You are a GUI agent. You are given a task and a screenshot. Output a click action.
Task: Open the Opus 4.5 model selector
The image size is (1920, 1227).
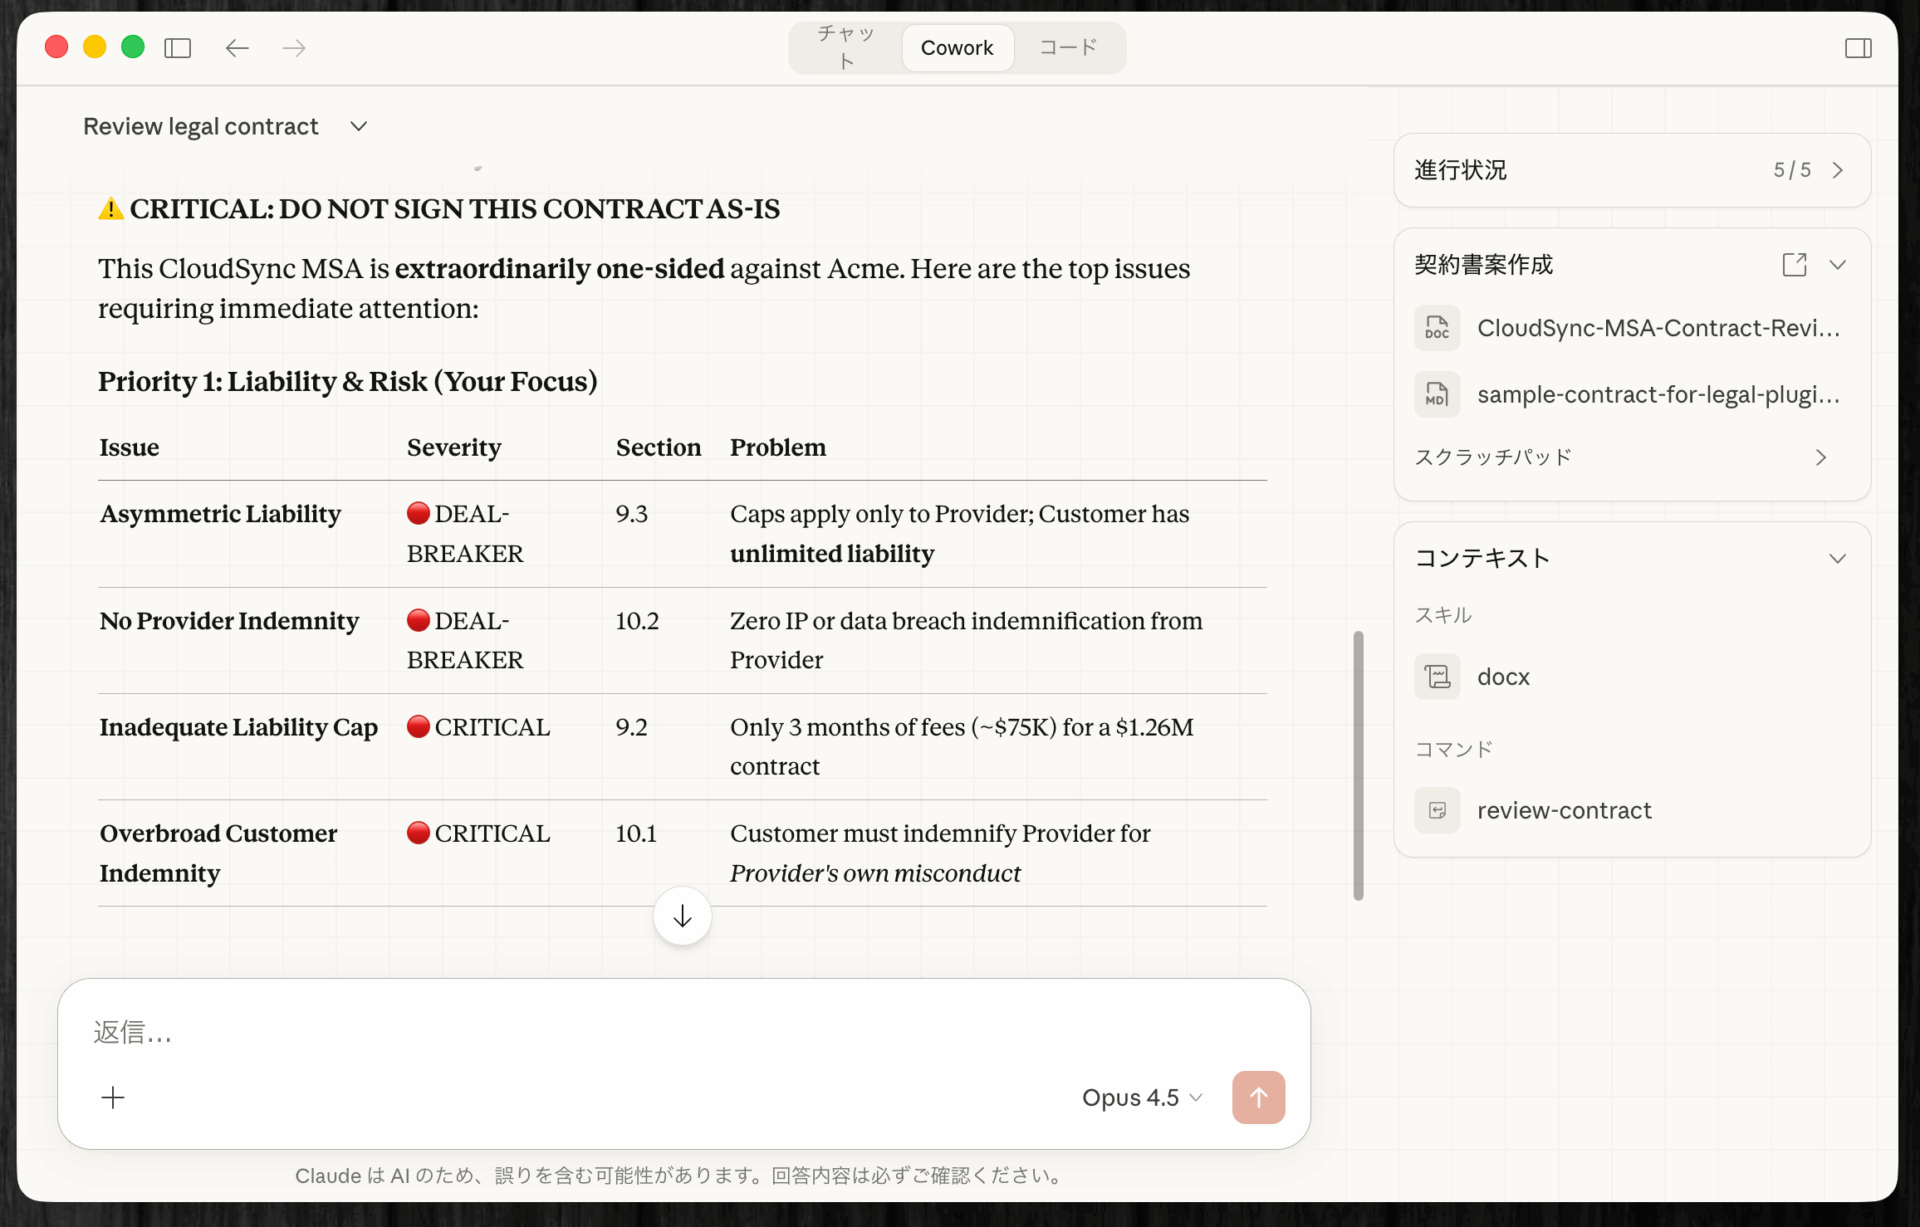point(1143,1097)
